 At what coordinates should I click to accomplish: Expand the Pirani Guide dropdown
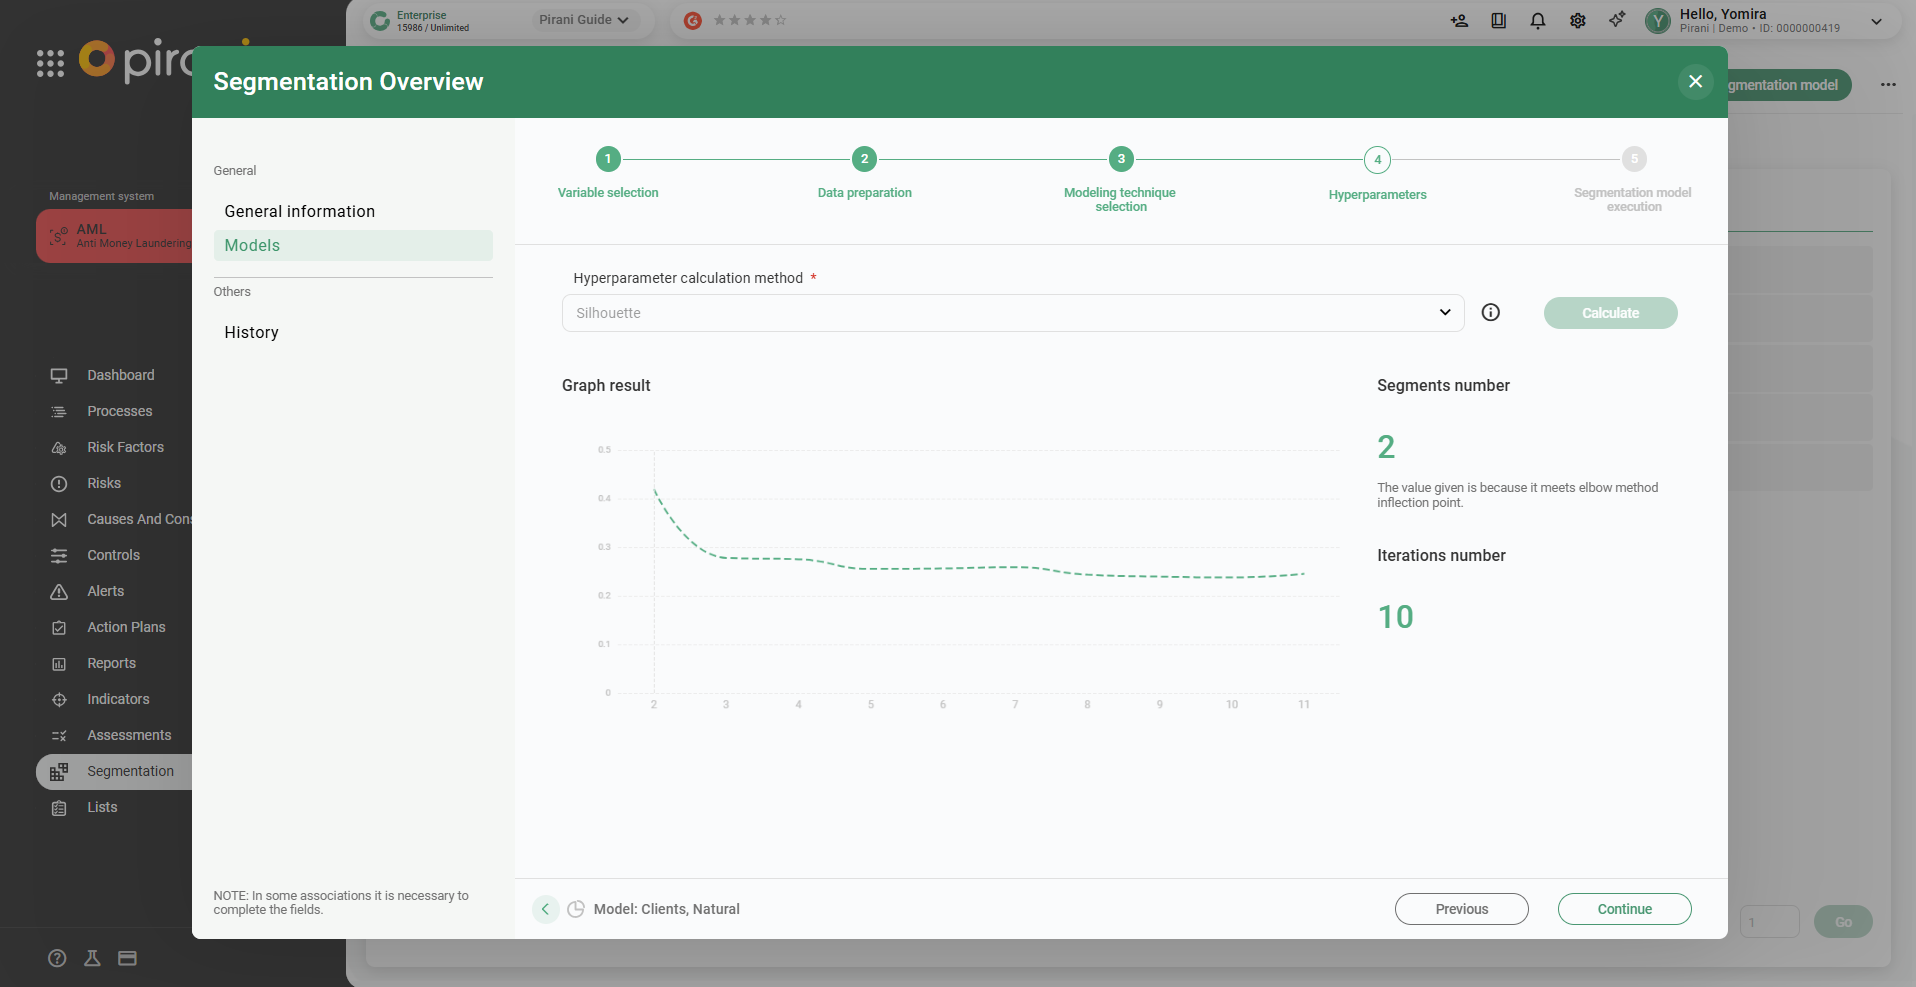tap(583, 20)
